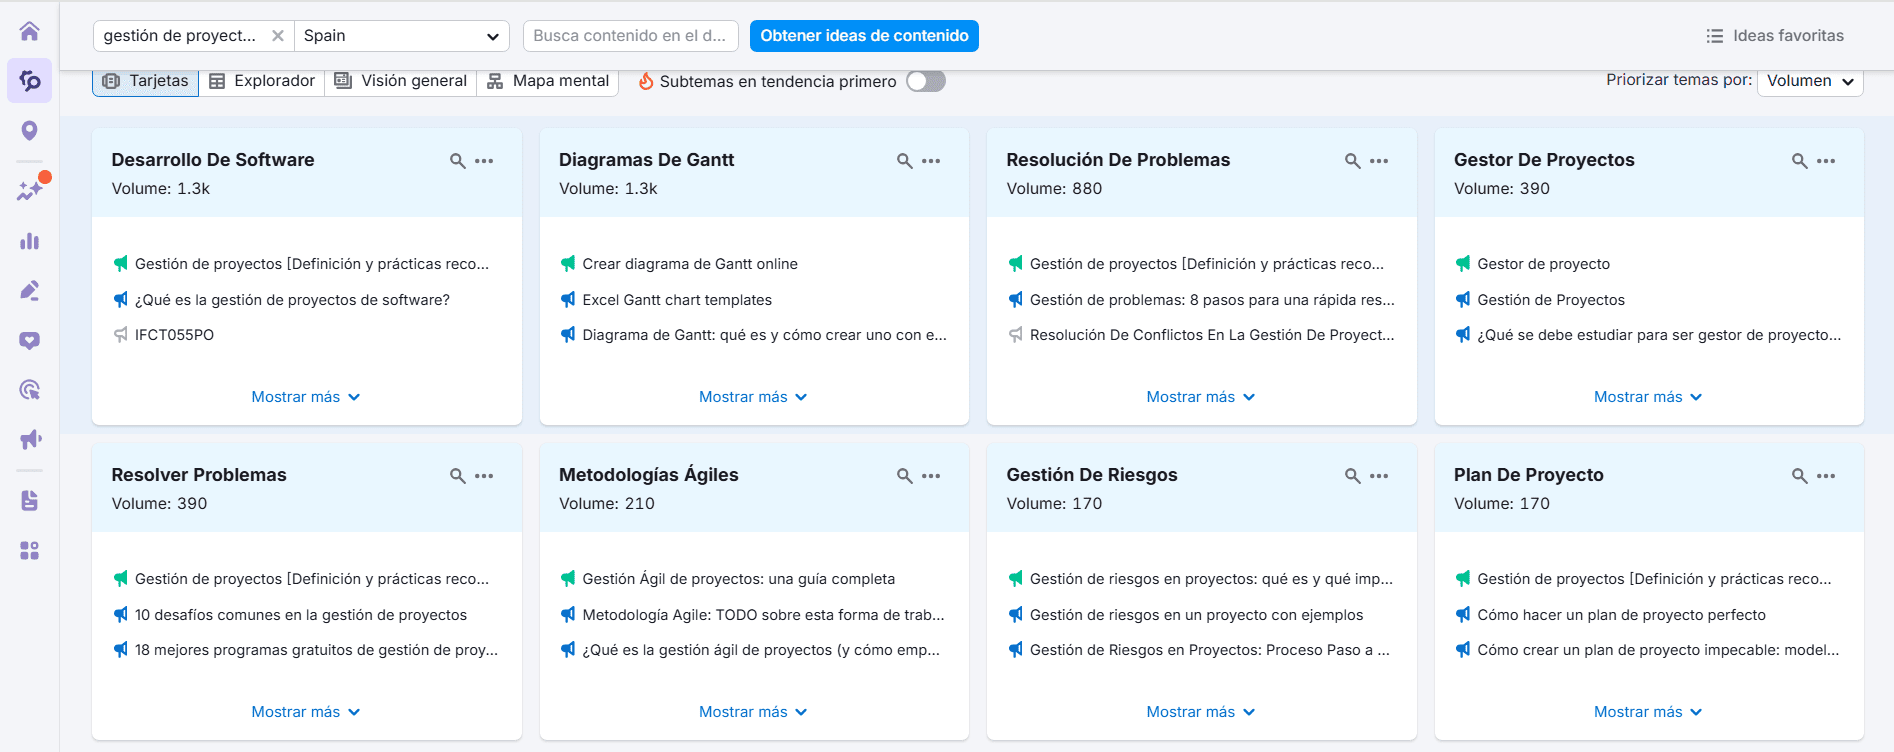The height and width of the screenshot is (752, 1894).
Task: Click Obtener ideas de contenido button
Action: coord(864,36)
